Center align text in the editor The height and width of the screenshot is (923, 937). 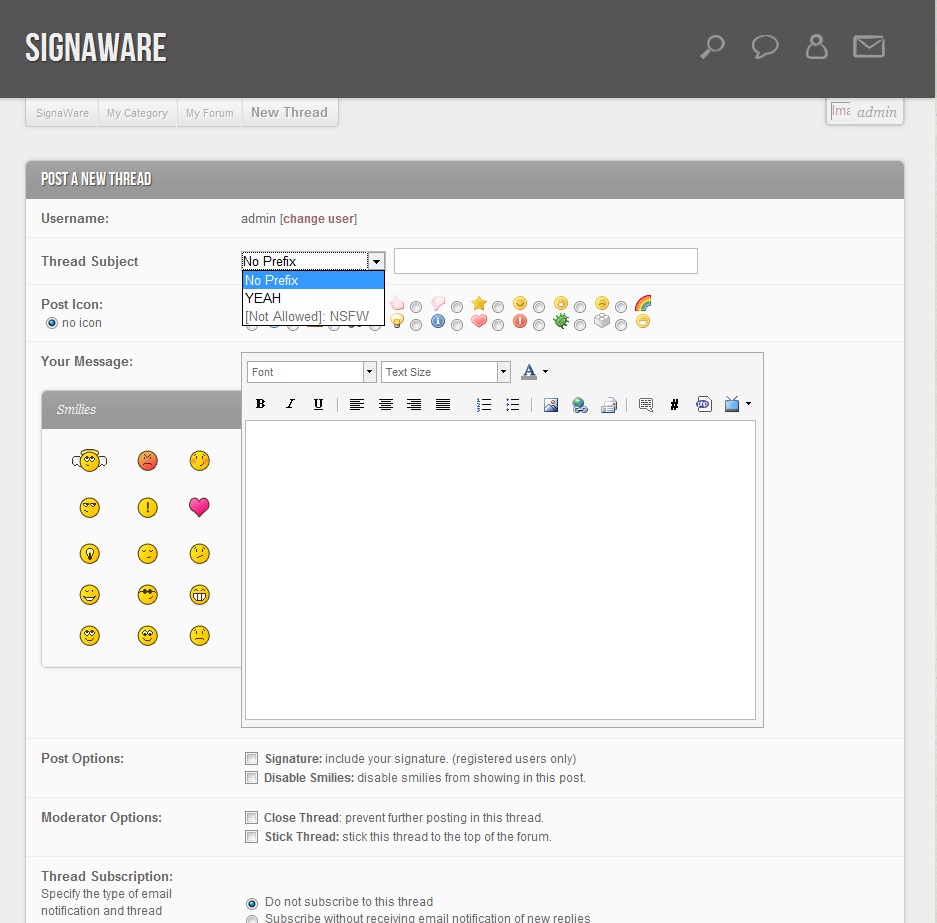pyautogui.click(x=385, y=404)
